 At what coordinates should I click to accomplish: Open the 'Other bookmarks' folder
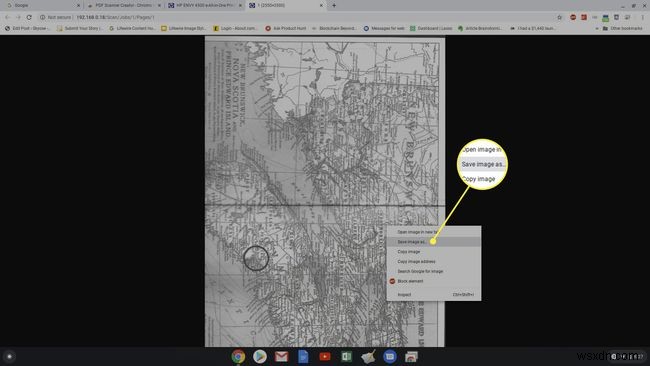623,28
